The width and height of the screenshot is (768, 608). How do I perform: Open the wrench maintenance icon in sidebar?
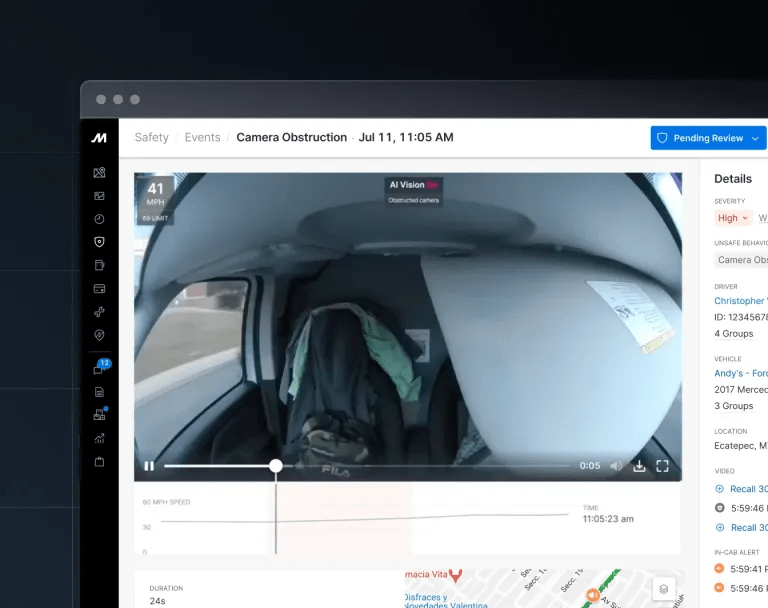coord(99,312)
